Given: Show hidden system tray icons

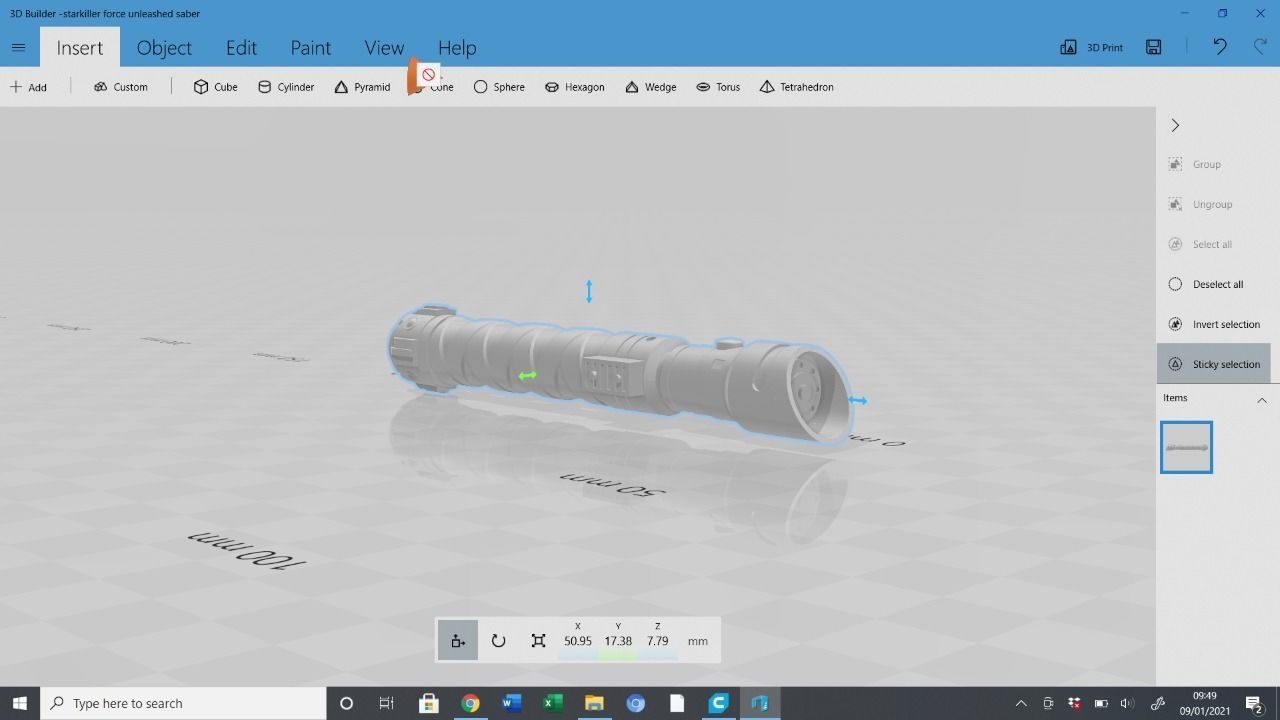Looking at the screenshot, I should point(1021,703).
